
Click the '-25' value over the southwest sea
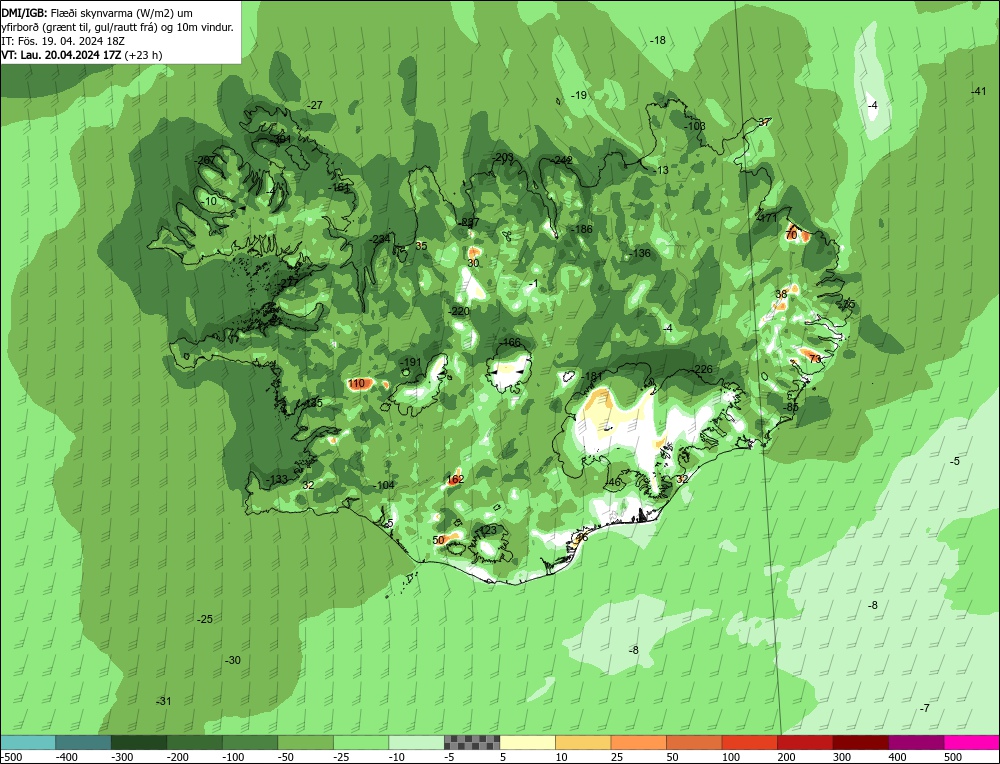coord(205,619)
